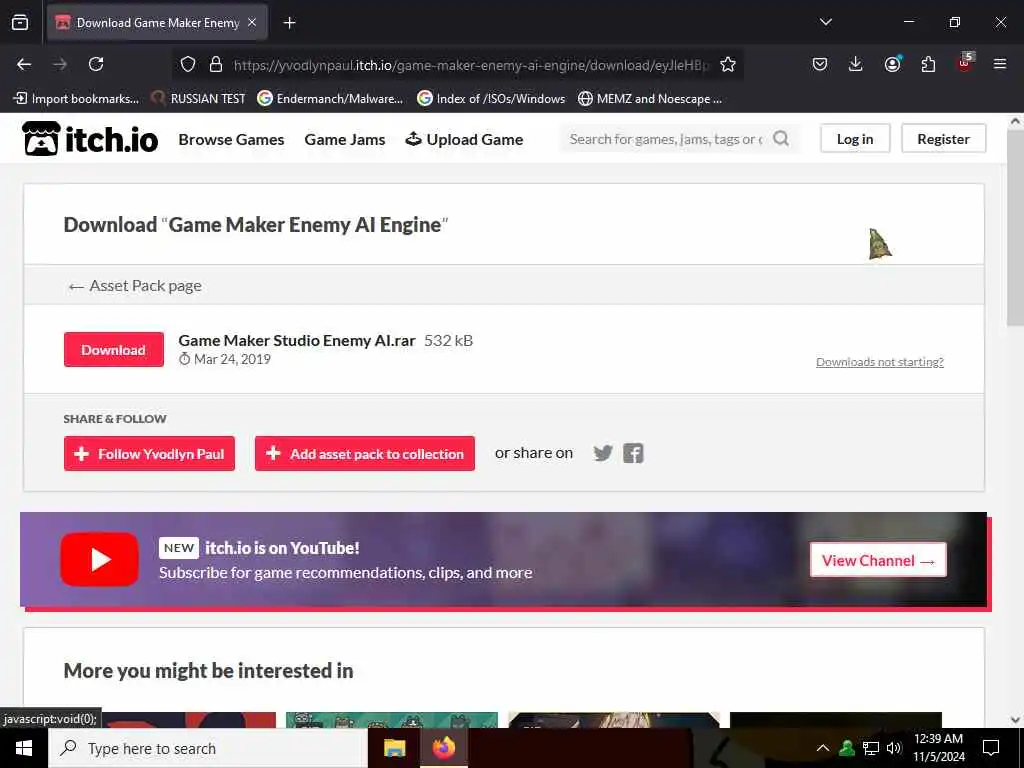Open the Firefox account icon
The width and height of the screenshot is (1024, 768).
point(892,63)
